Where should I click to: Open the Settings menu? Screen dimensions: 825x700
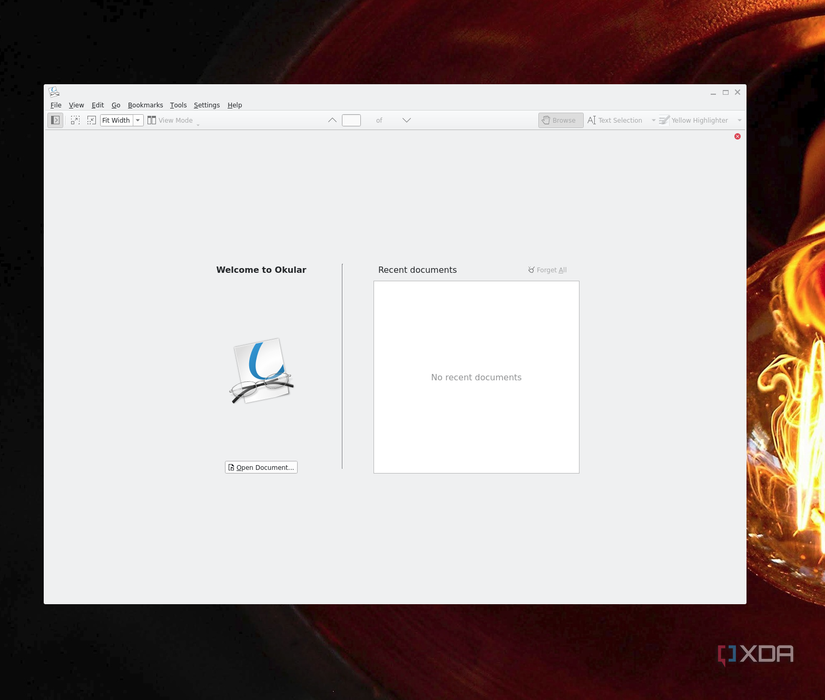tap(206, 105)
